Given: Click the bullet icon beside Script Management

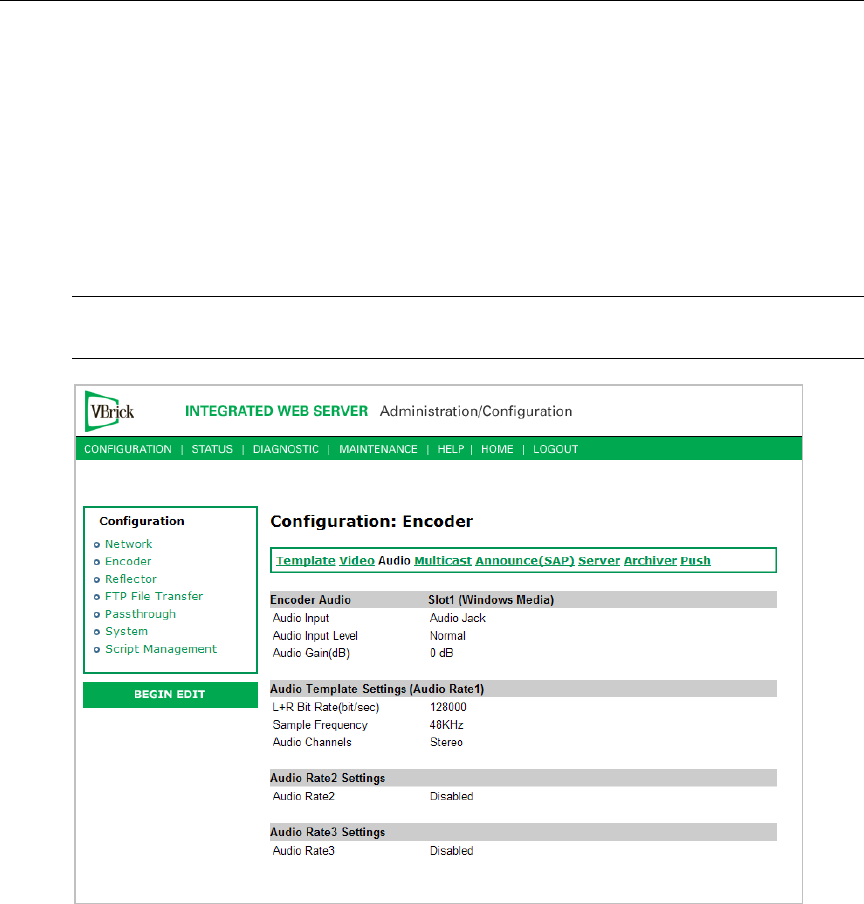Looking at the screenshot, I should pyautogui.click(x=97, y=650).
